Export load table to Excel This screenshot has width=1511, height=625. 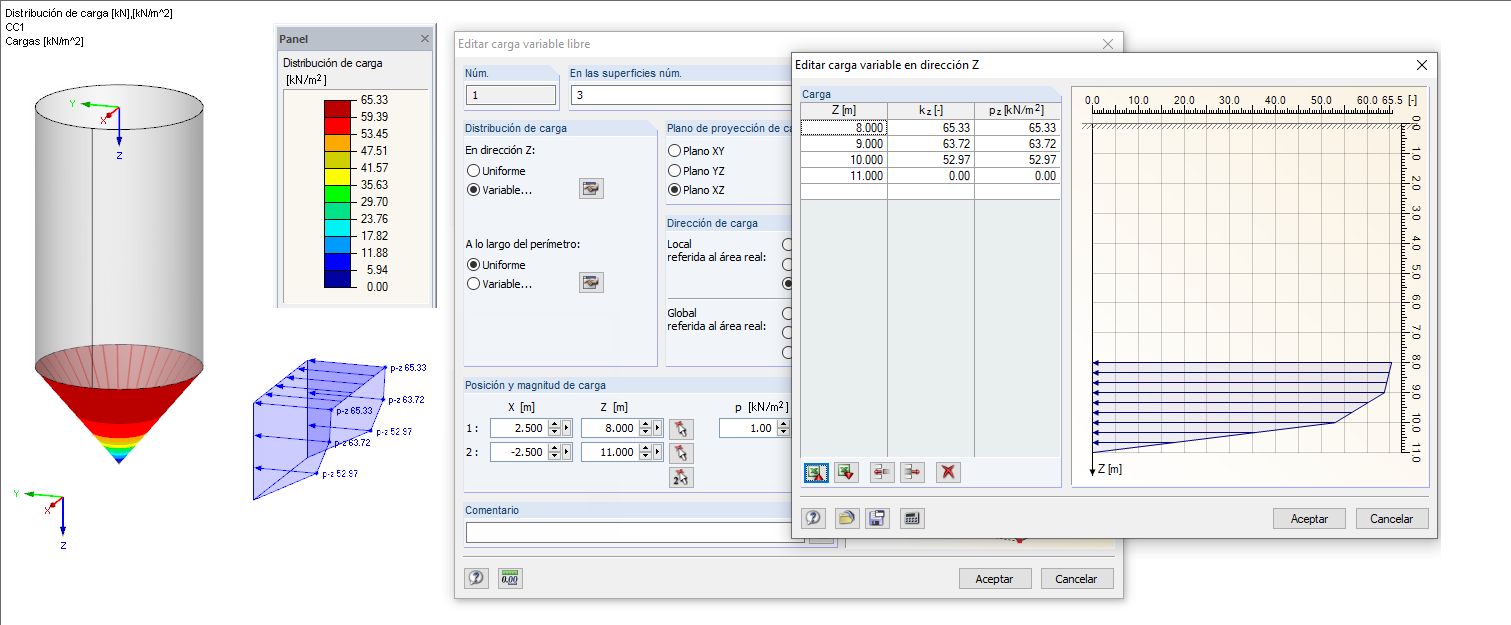coord(816,472)
